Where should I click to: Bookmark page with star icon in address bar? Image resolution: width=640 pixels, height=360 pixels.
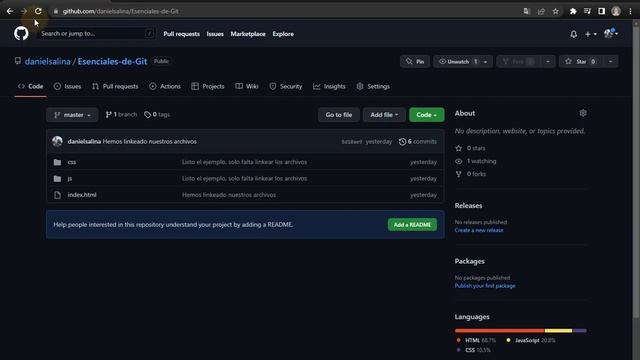tap(556, 11)
